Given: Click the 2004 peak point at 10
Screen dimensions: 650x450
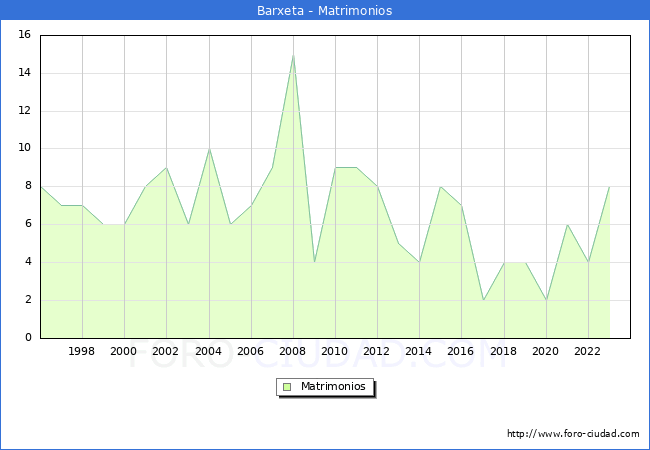Looking at the screenshot, I should pos(209,149).
